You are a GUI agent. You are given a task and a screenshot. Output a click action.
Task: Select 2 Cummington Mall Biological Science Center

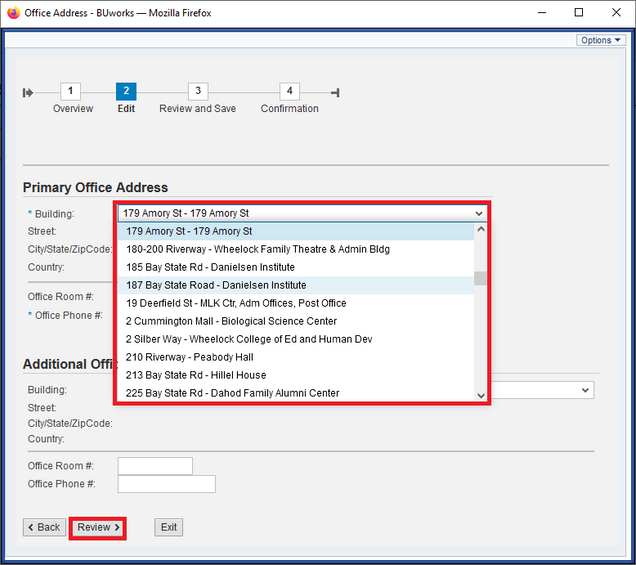pyautogui.click(x=296, y=321)
